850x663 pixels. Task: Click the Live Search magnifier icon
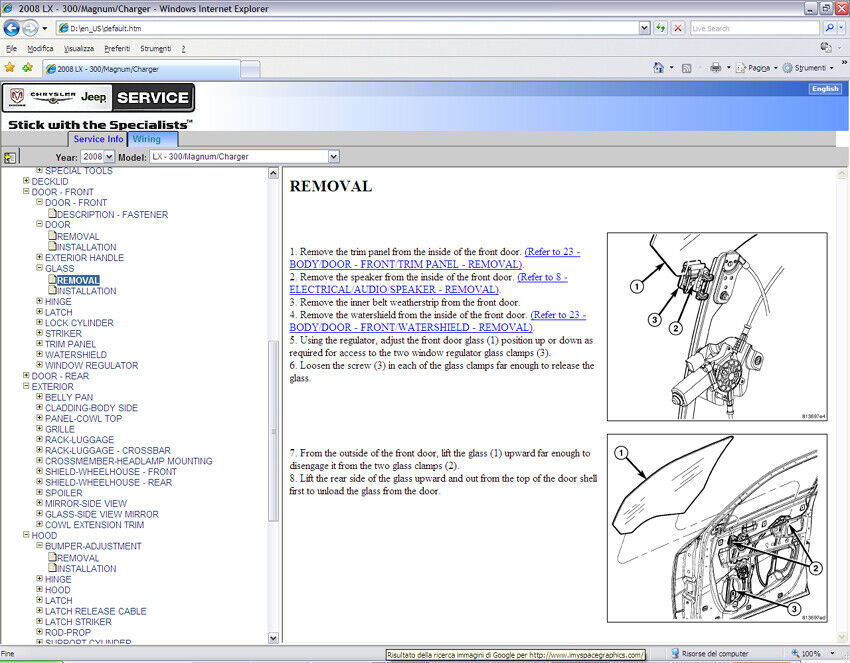click(x=829, y=28)
